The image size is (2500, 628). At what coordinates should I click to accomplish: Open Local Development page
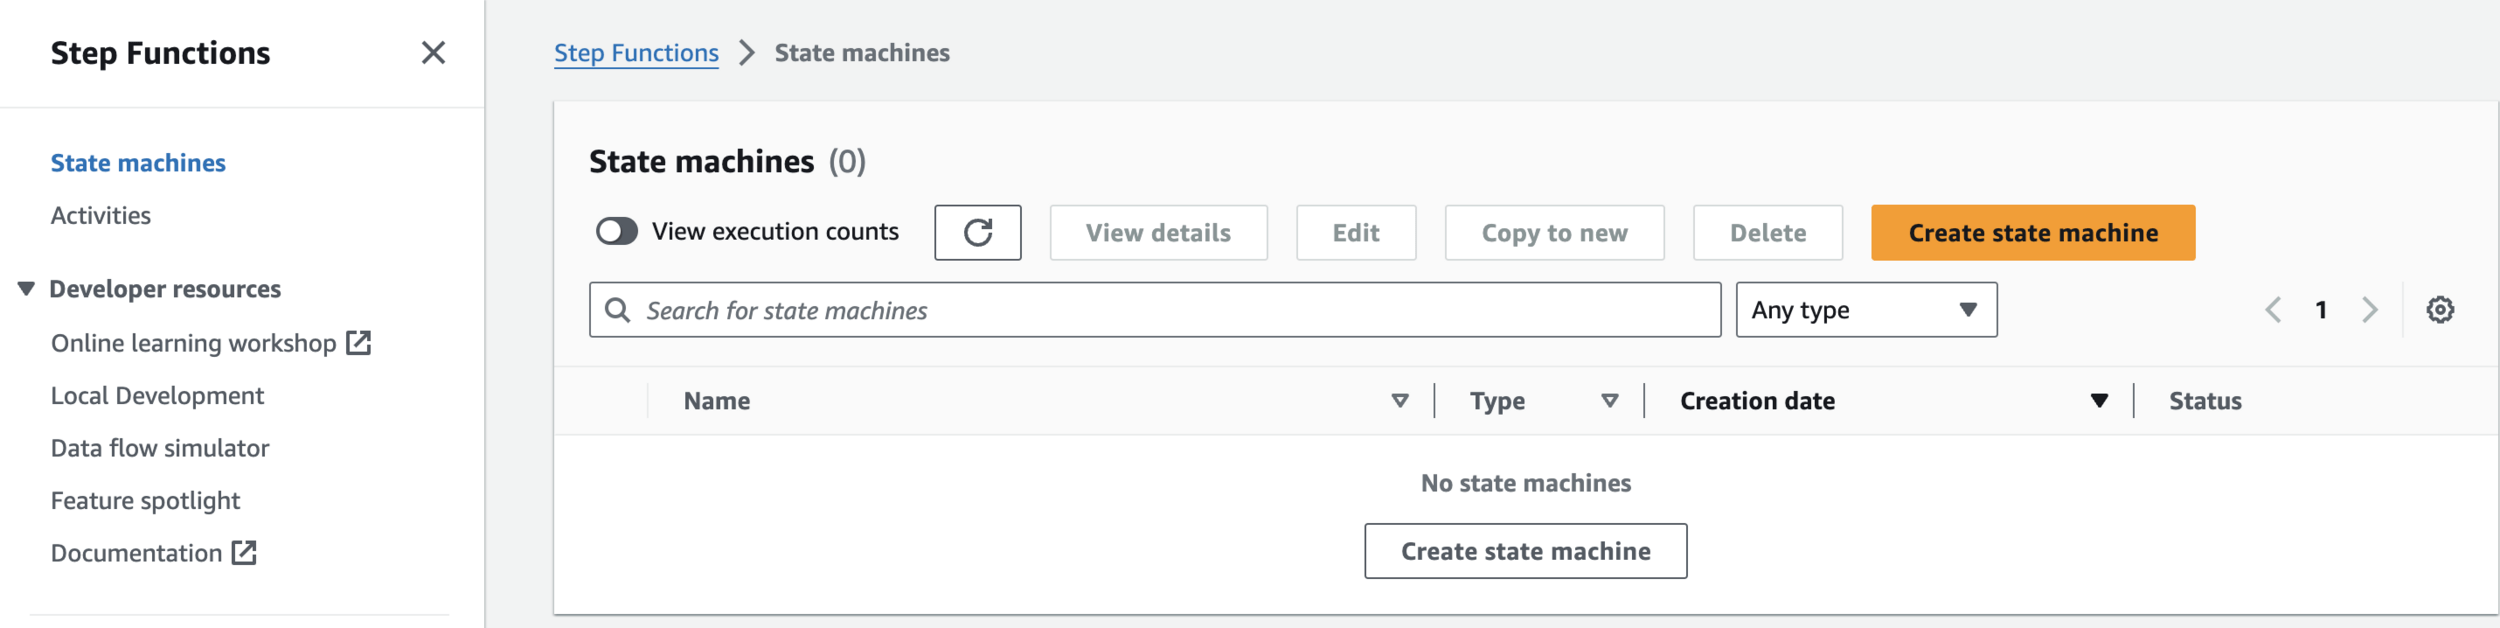pyautogui.click(x=157, y=396)
